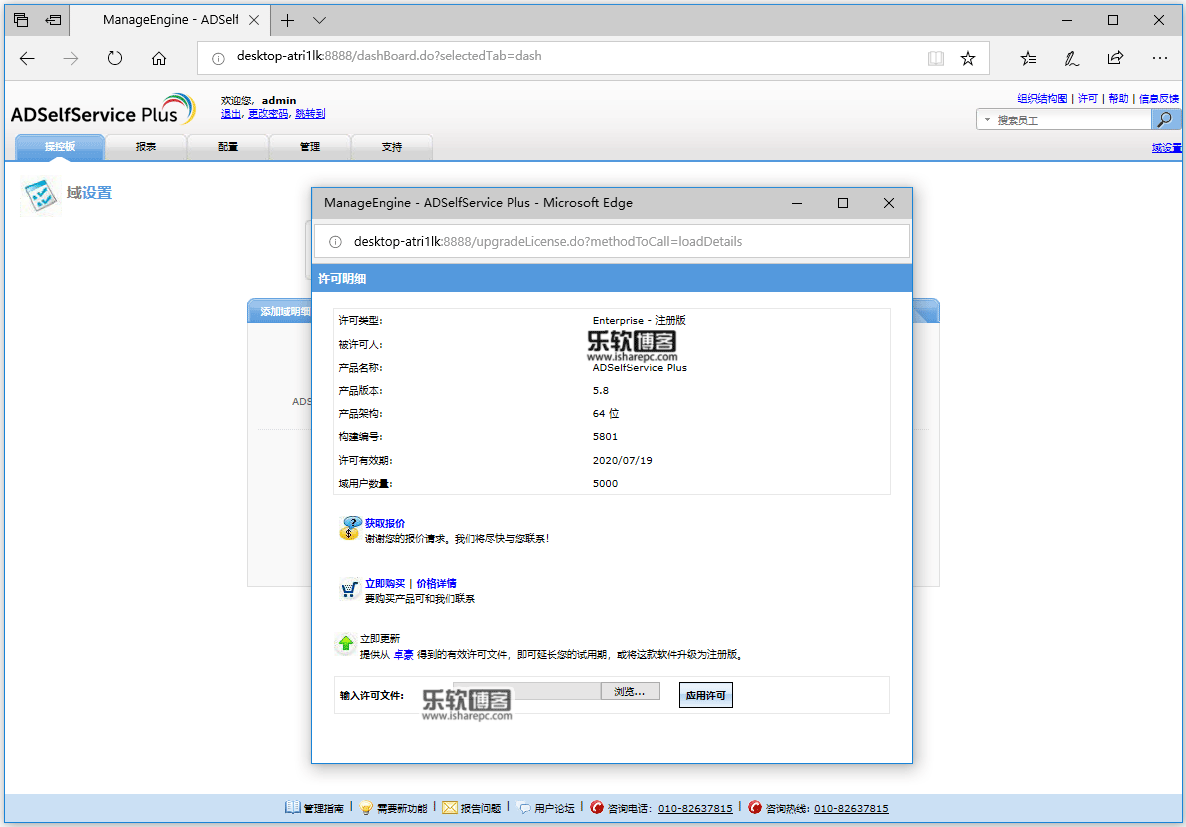Show tabs you've set aside

click(x=21, y=20)
